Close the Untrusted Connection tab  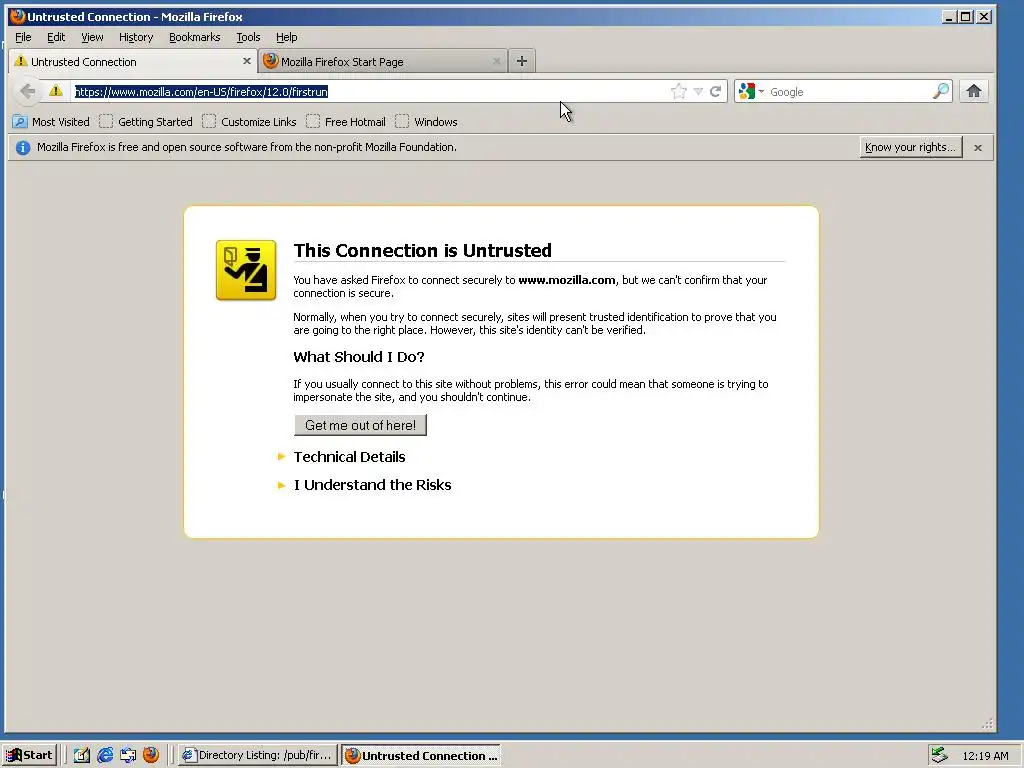pyautogui.click(x=246, y=61)
